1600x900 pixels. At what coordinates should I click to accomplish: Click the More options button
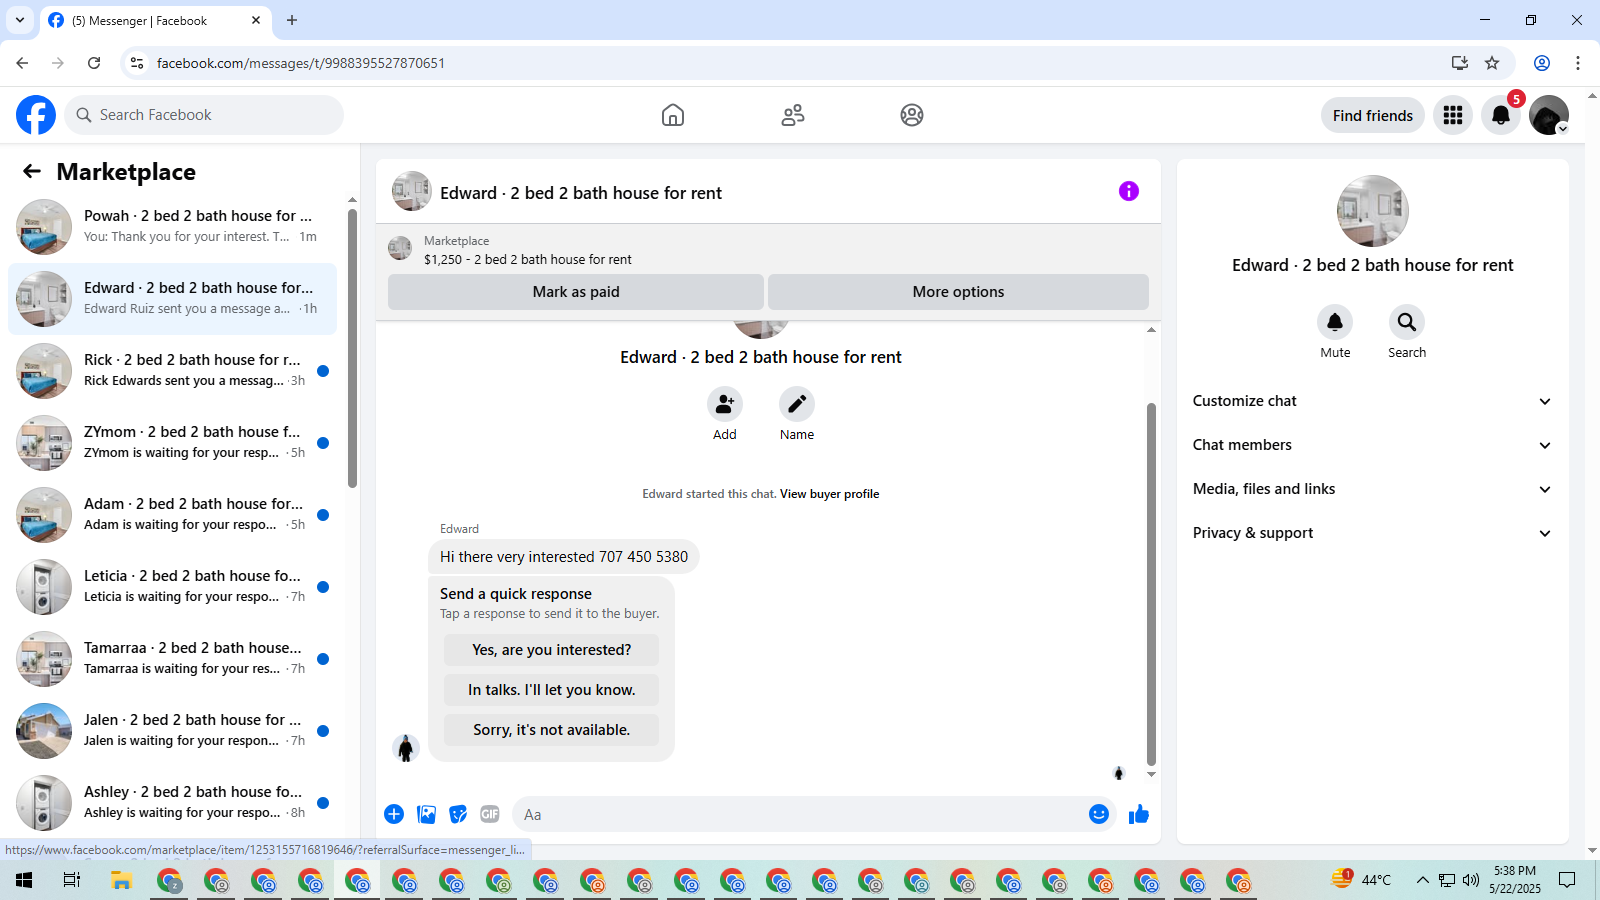click(x=958, y=292)
